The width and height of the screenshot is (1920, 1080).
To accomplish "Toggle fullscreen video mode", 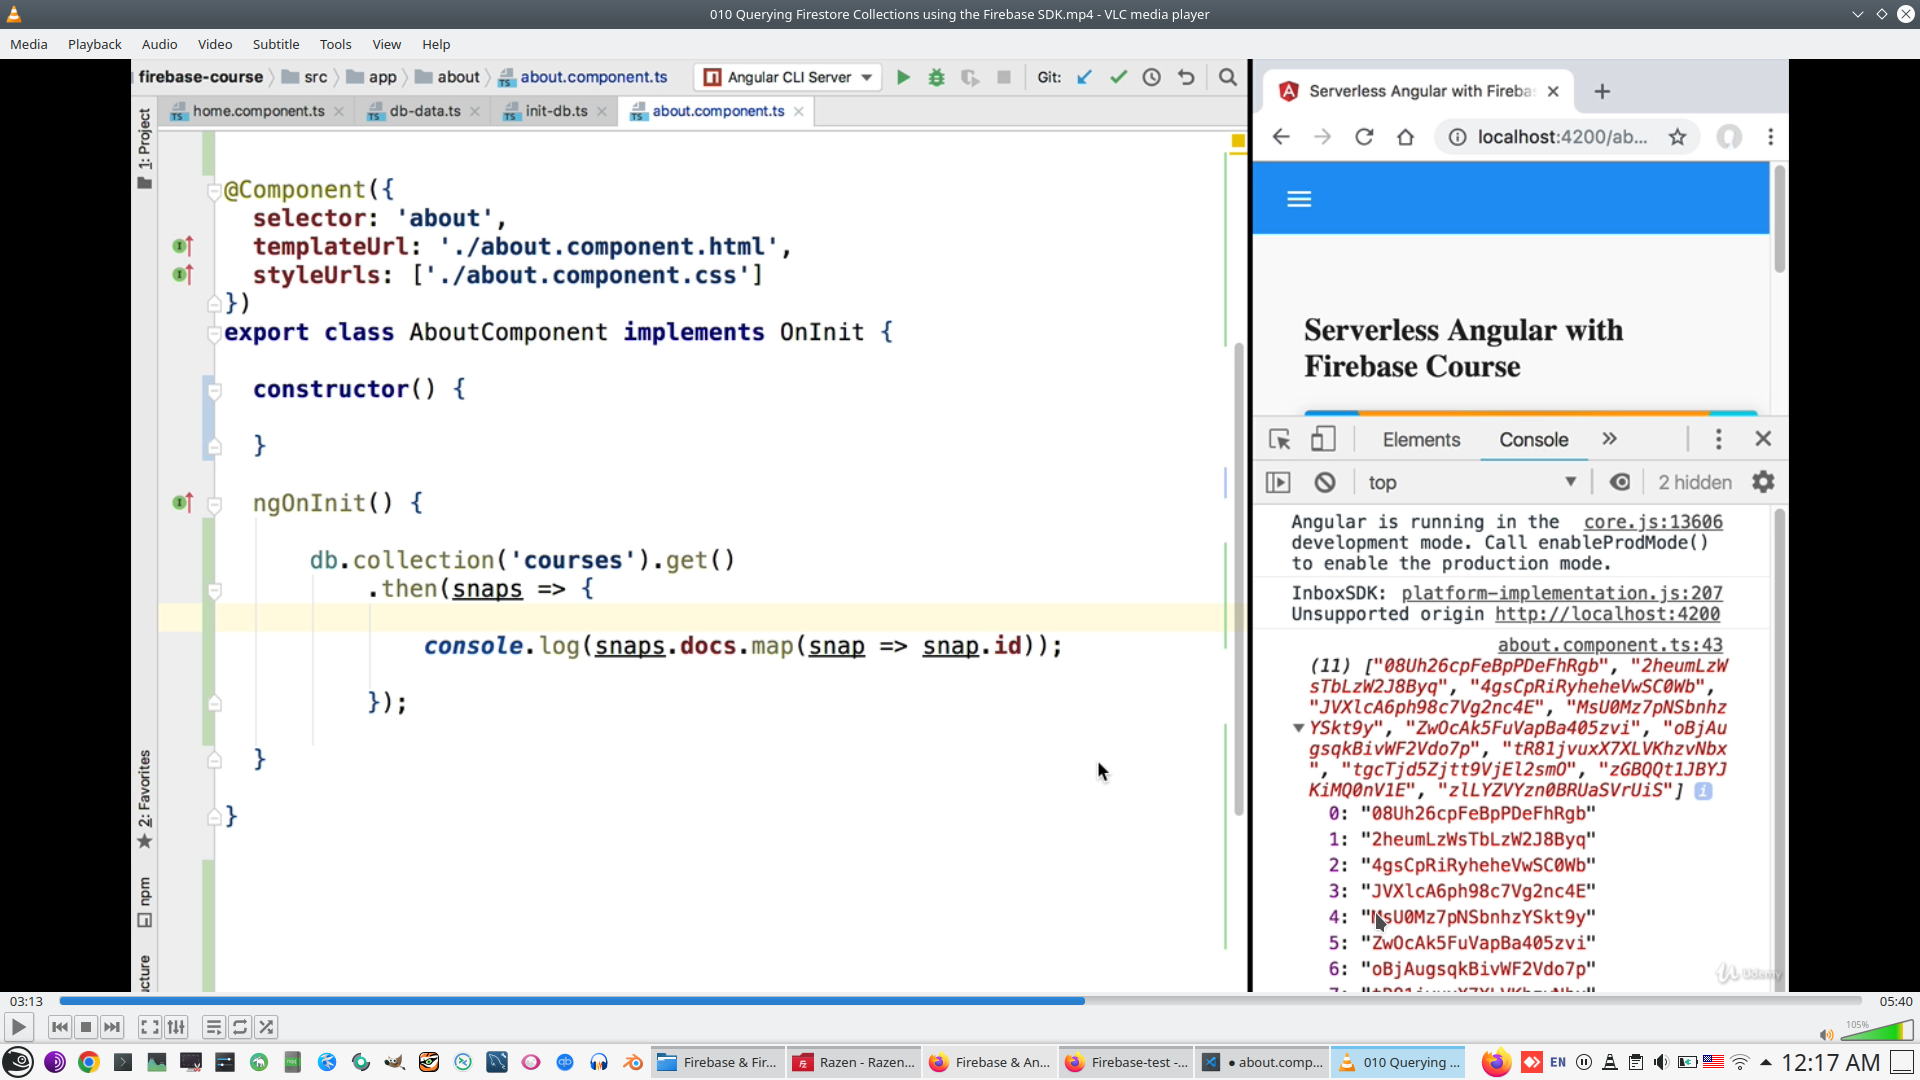I will [x=149, y=1027].
